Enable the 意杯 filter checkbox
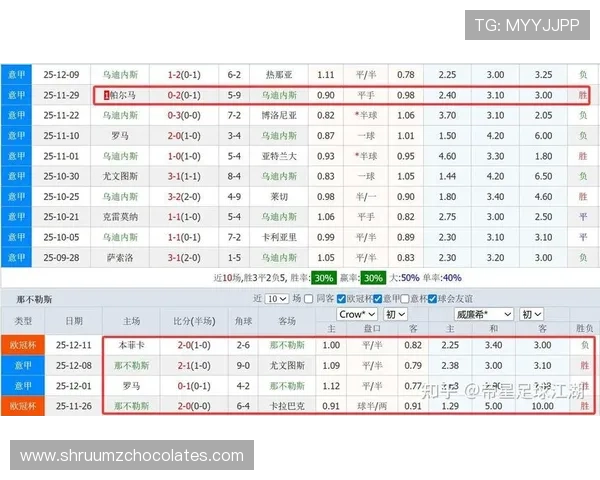The width and height of the screenshot is (600, 480). pyautogui.click(x=405, y=299)
